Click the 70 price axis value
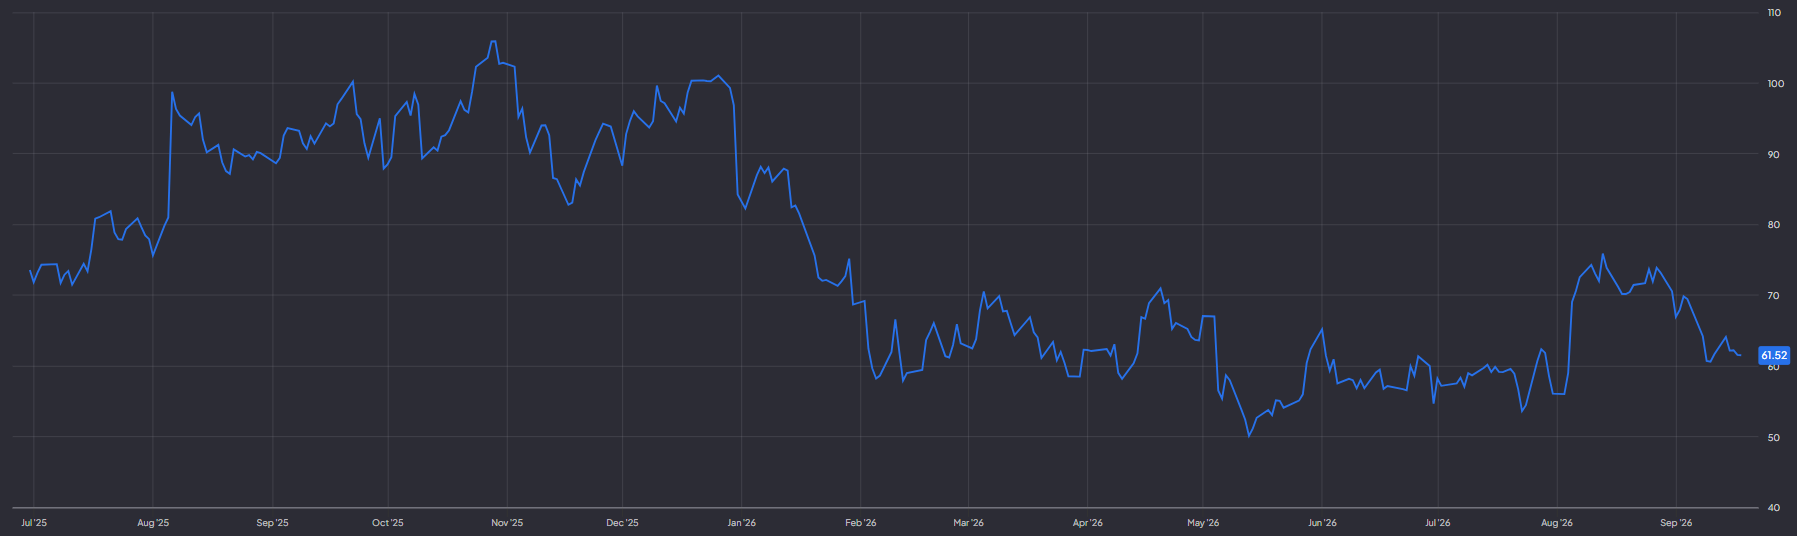 (1774, 296)
